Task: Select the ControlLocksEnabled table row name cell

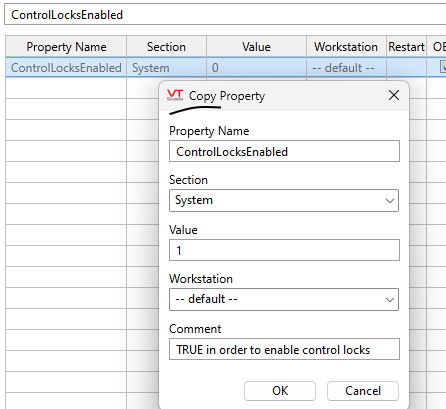Action: pyautogui.click(x=66, y=68)
